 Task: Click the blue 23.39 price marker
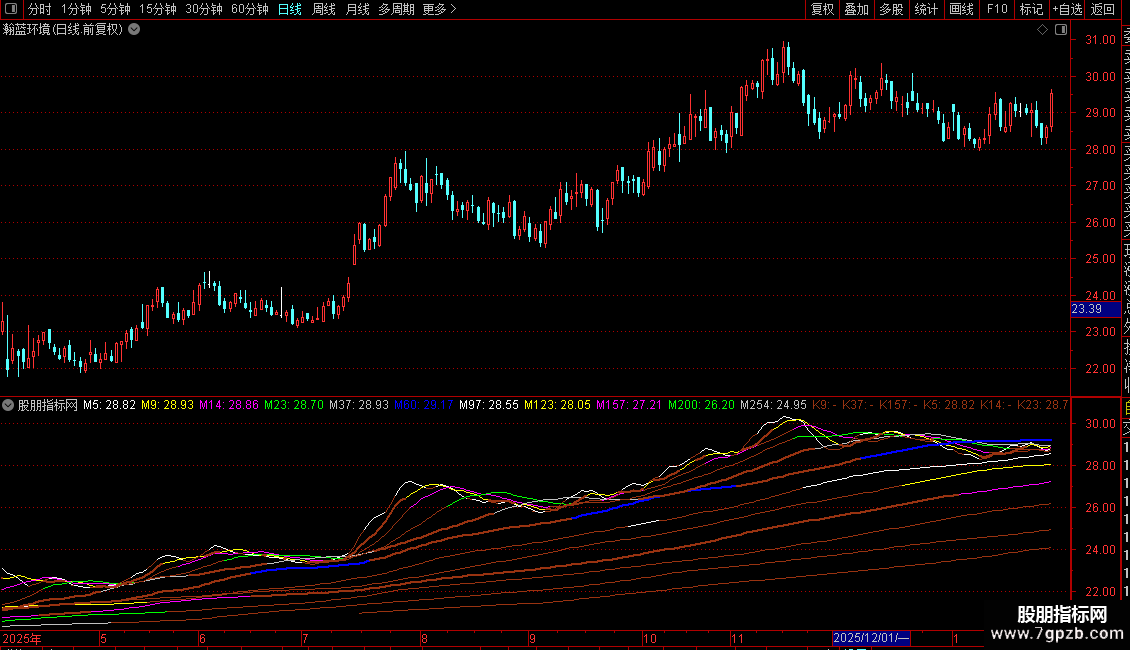tap(1095, 309)
